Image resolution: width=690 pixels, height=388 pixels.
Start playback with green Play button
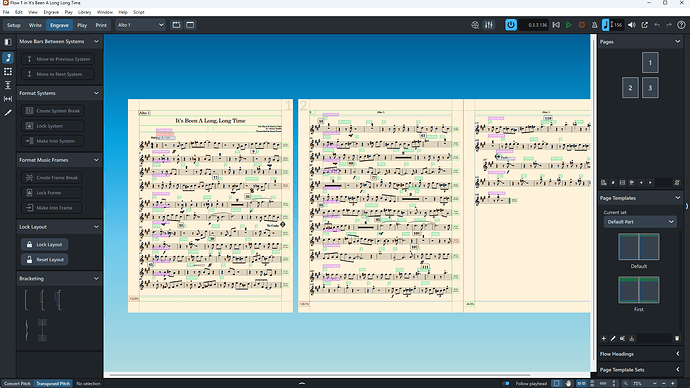(x=569, y=25)
